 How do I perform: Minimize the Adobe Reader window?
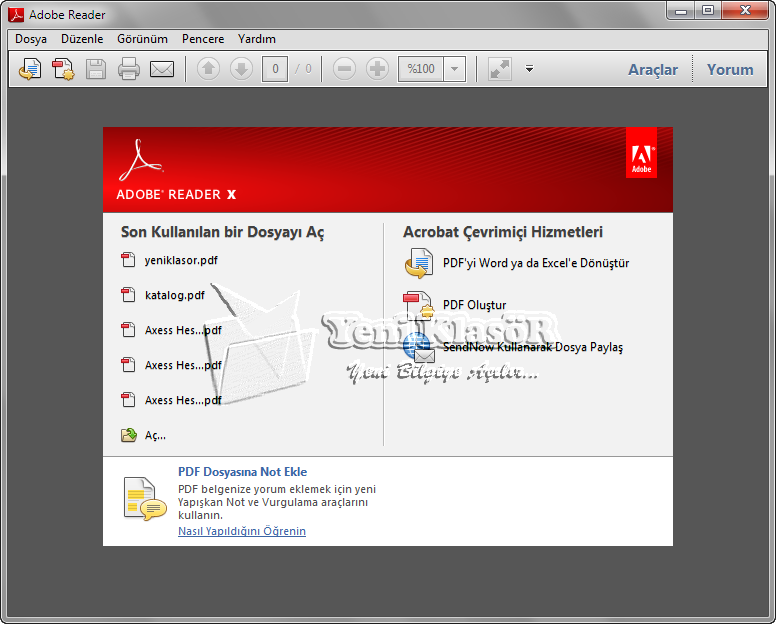(681, 11)
